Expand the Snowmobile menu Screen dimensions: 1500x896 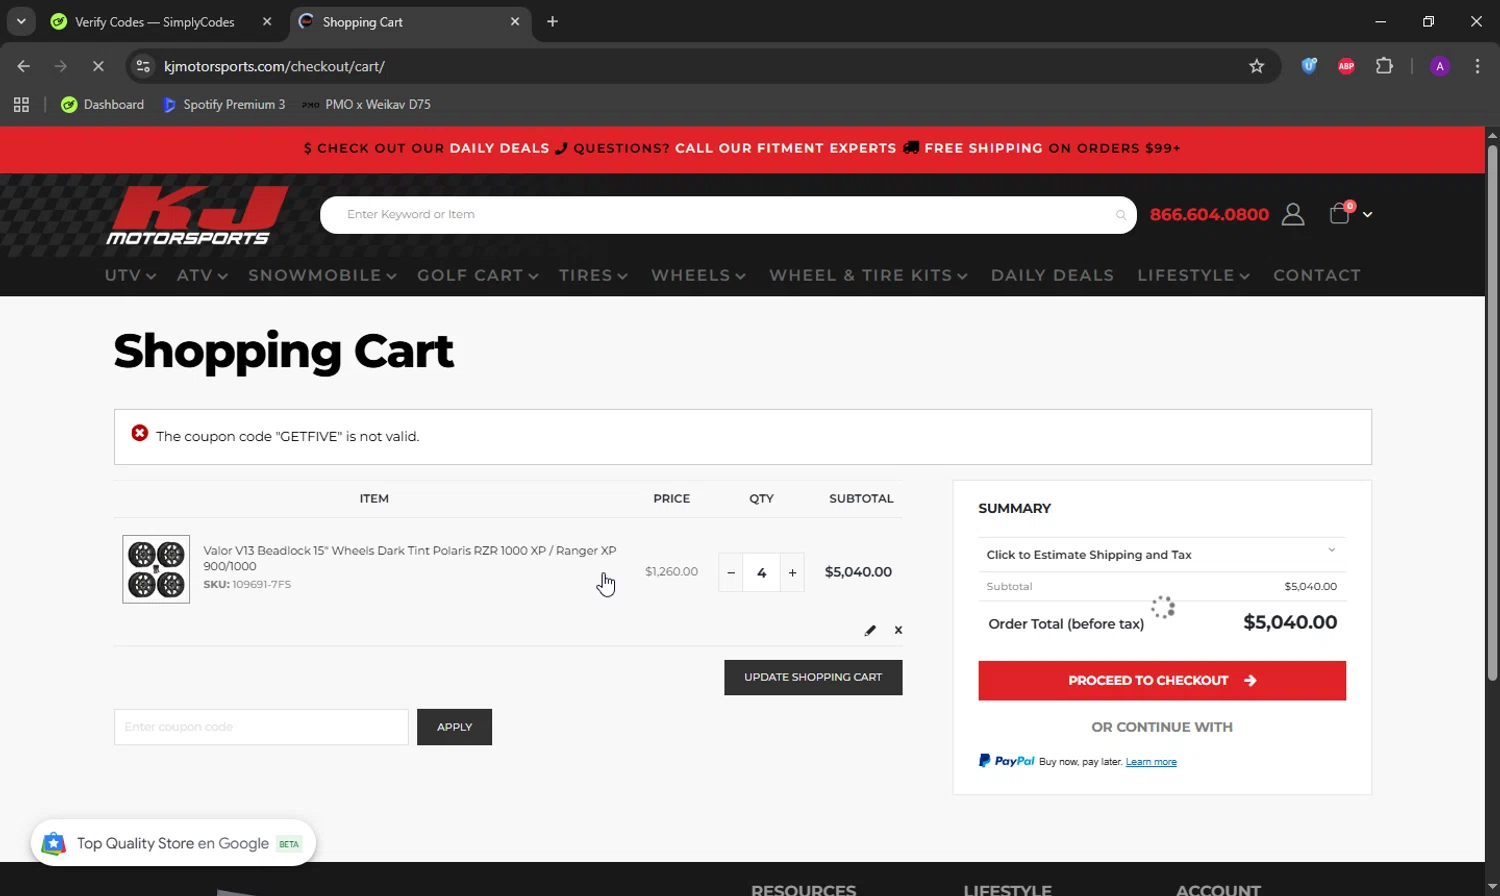tap(322, 275)
